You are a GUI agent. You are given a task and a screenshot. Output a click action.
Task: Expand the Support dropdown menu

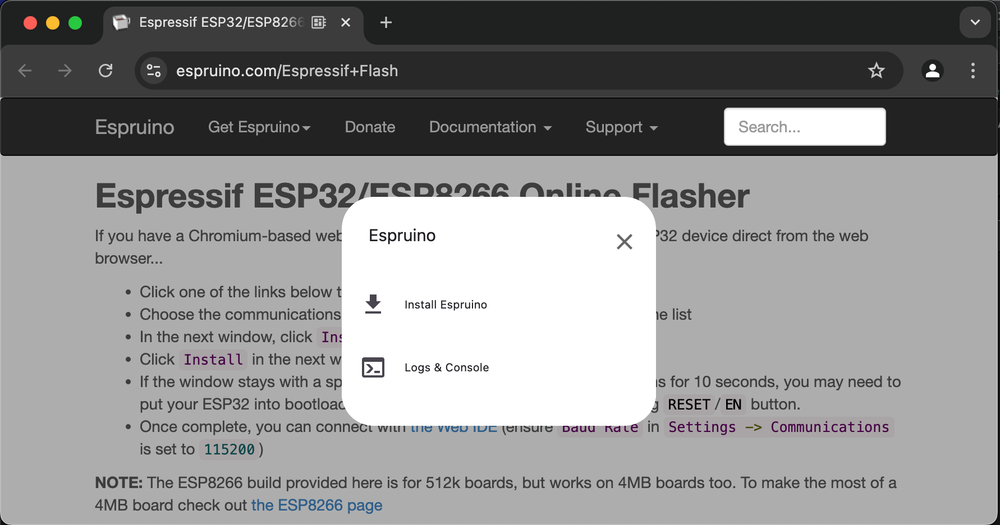[x=621, y=127]
